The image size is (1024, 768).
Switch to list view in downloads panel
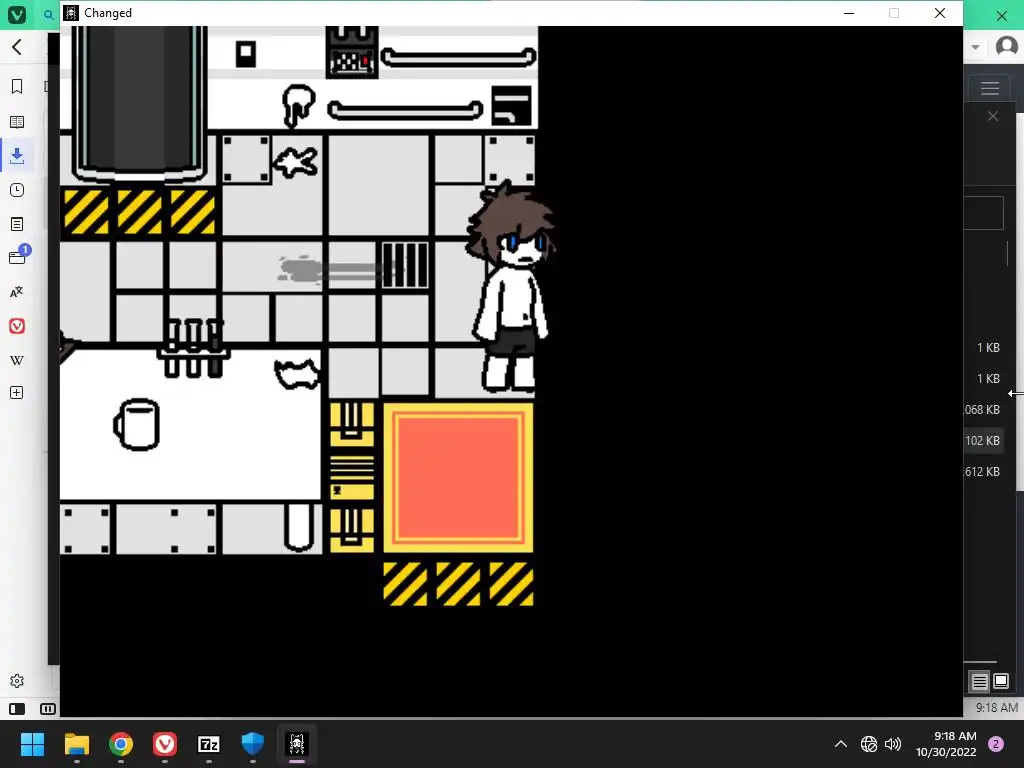tap(979, 682)
